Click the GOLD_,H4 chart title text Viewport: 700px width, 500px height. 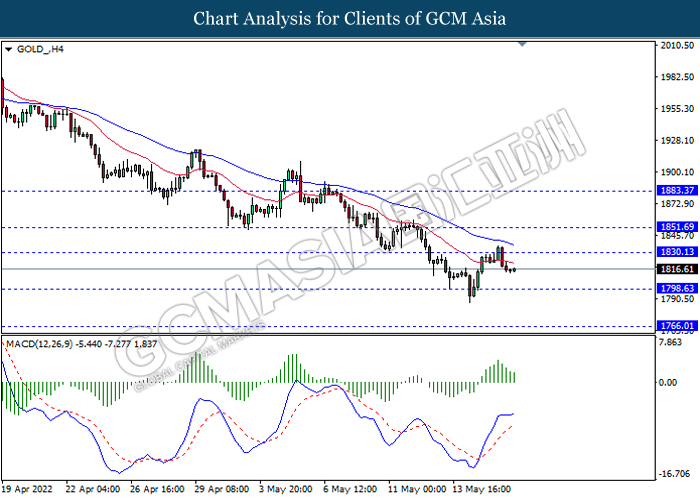point(40,49)
